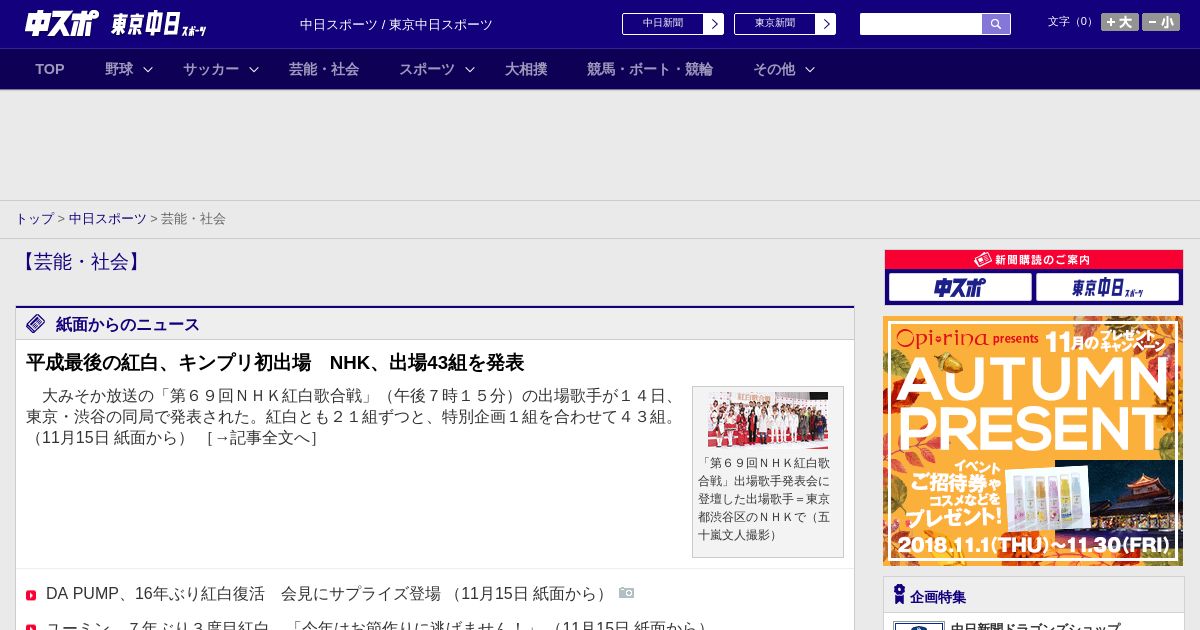Click the 文字（0） text size label
This screenshot has width=1200, height=630.
1071,21
